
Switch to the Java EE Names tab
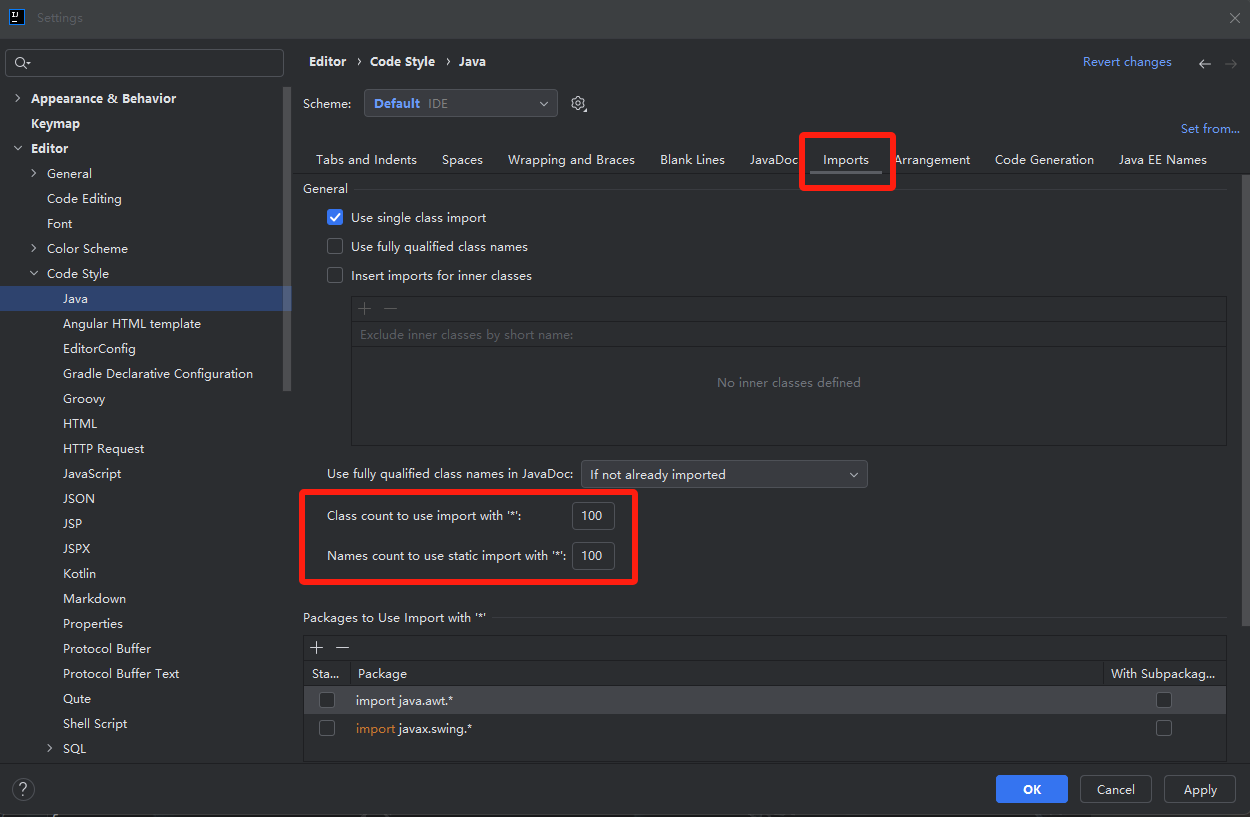pyautogui.click(x=1162, y=160)
